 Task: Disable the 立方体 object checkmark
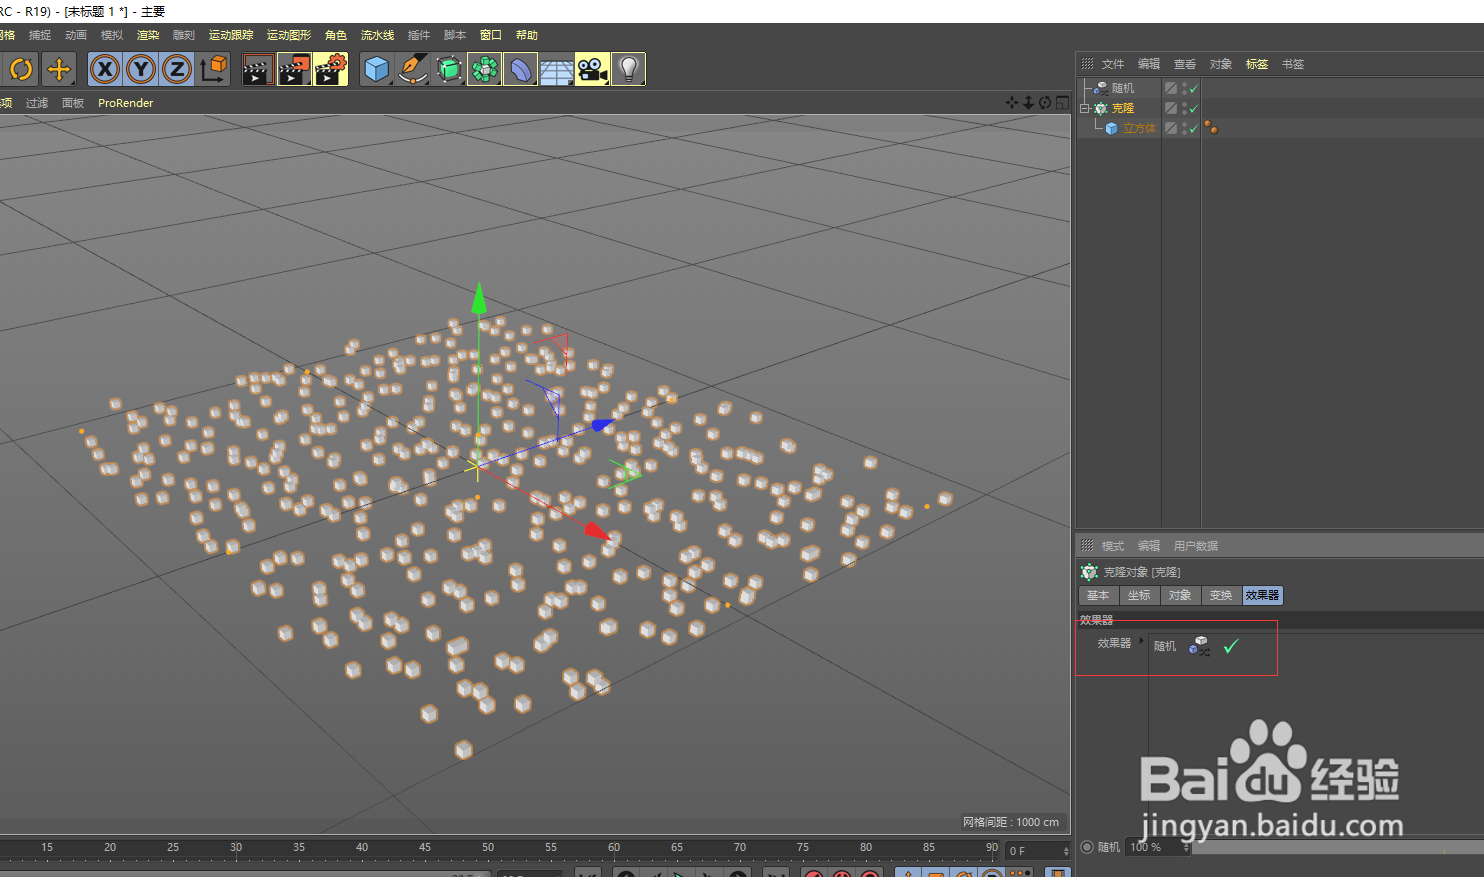pos(1193,128)
